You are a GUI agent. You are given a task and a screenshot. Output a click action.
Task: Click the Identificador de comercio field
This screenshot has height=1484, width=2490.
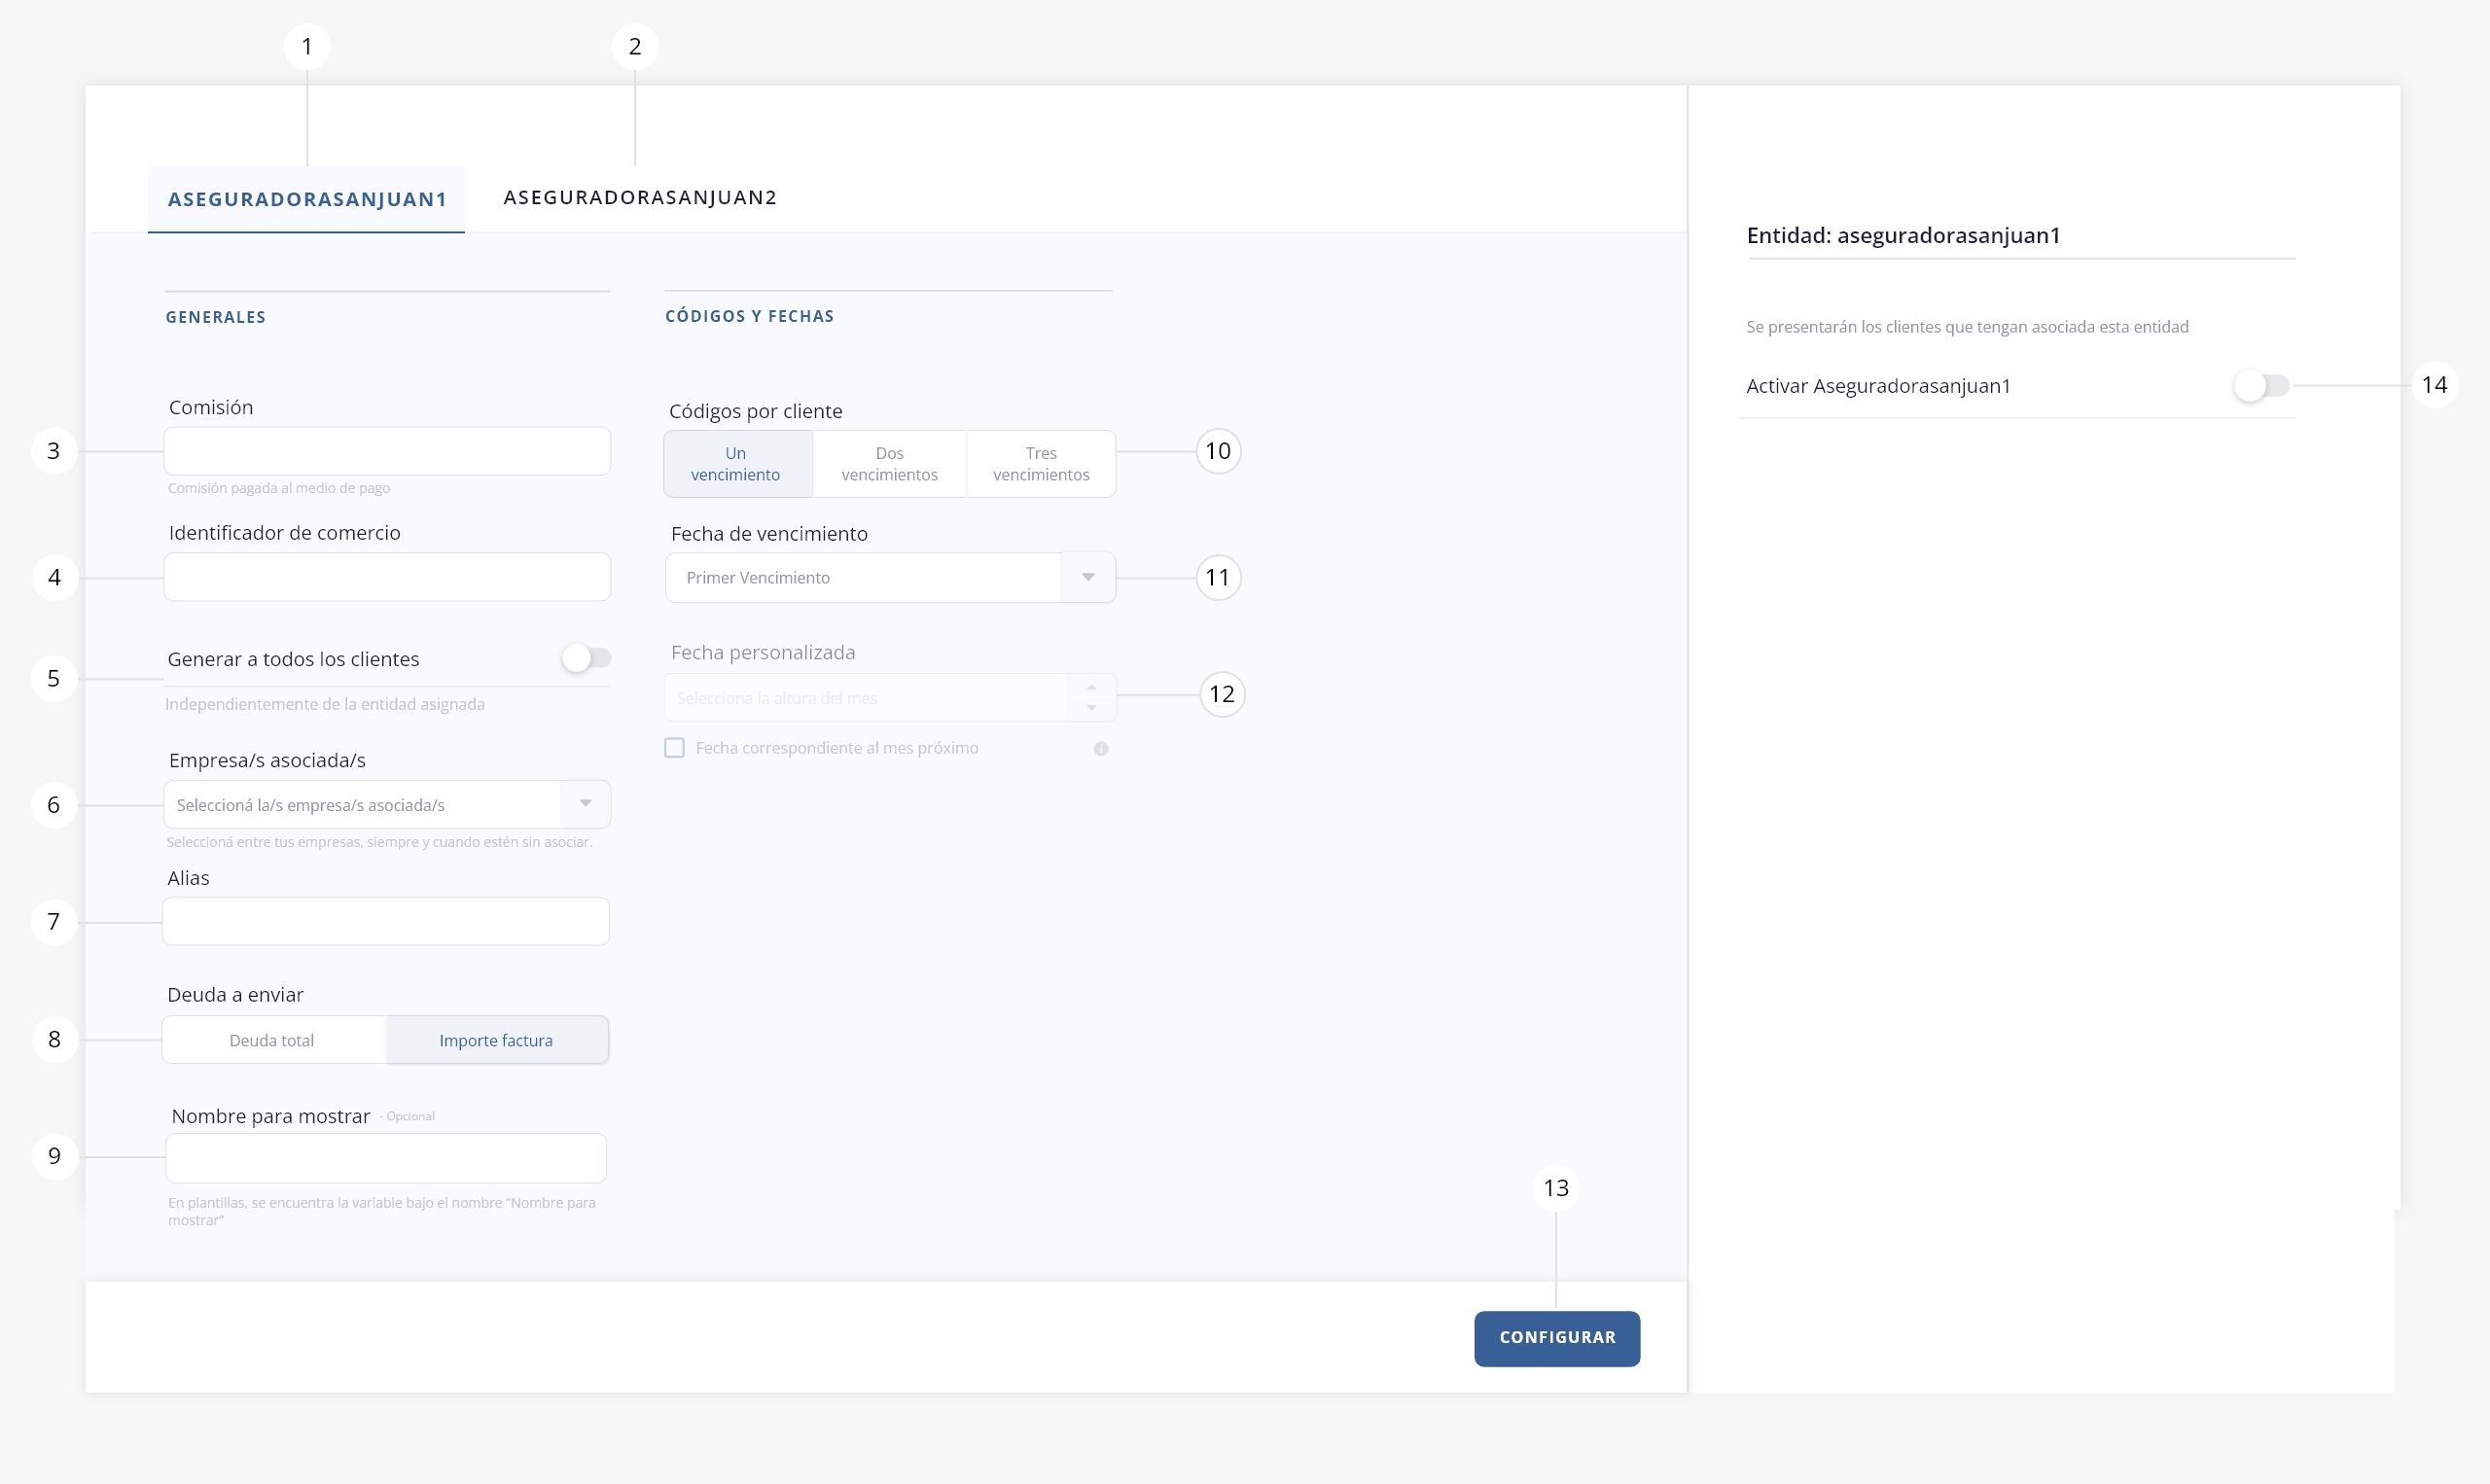click(387, 578)
